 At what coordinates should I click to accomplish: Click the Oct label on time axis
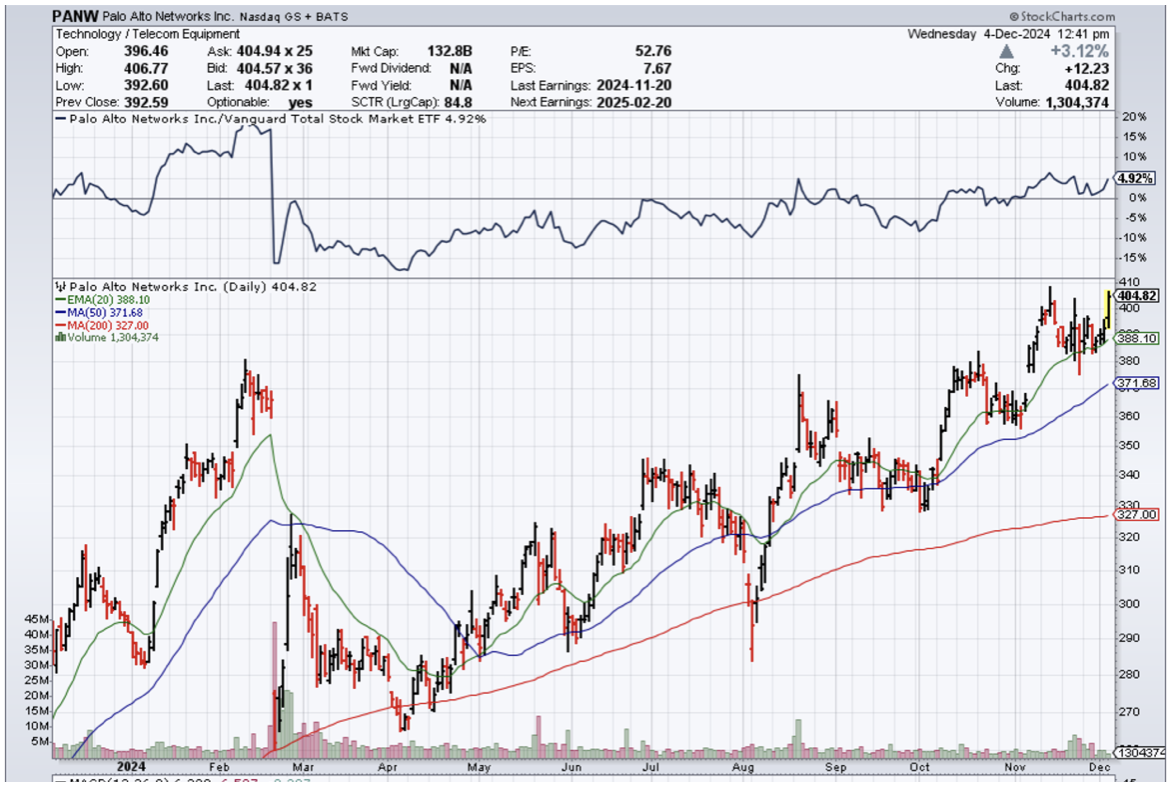[x=919, y=767]
